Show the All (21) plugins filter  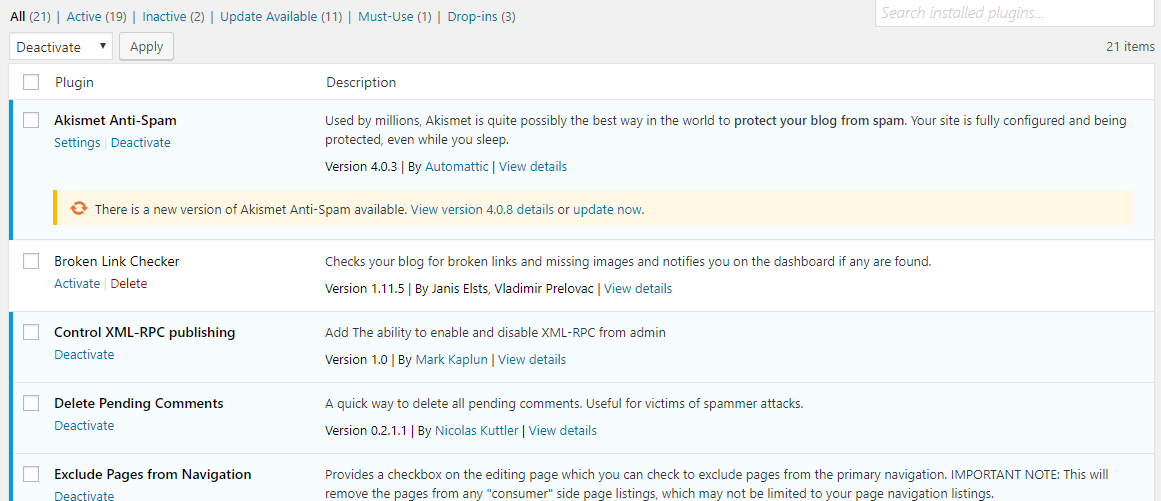[30, 16]
